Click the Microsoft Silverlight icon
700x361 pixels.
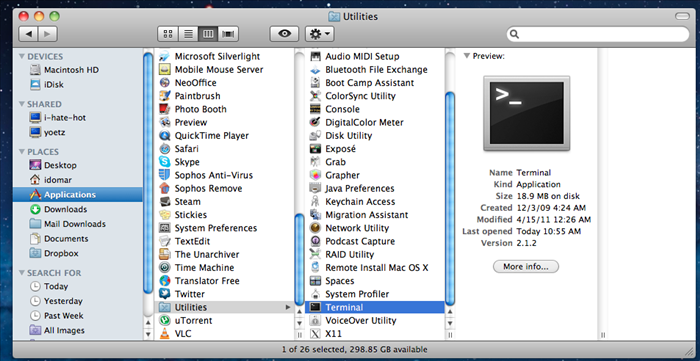[165, 56]
